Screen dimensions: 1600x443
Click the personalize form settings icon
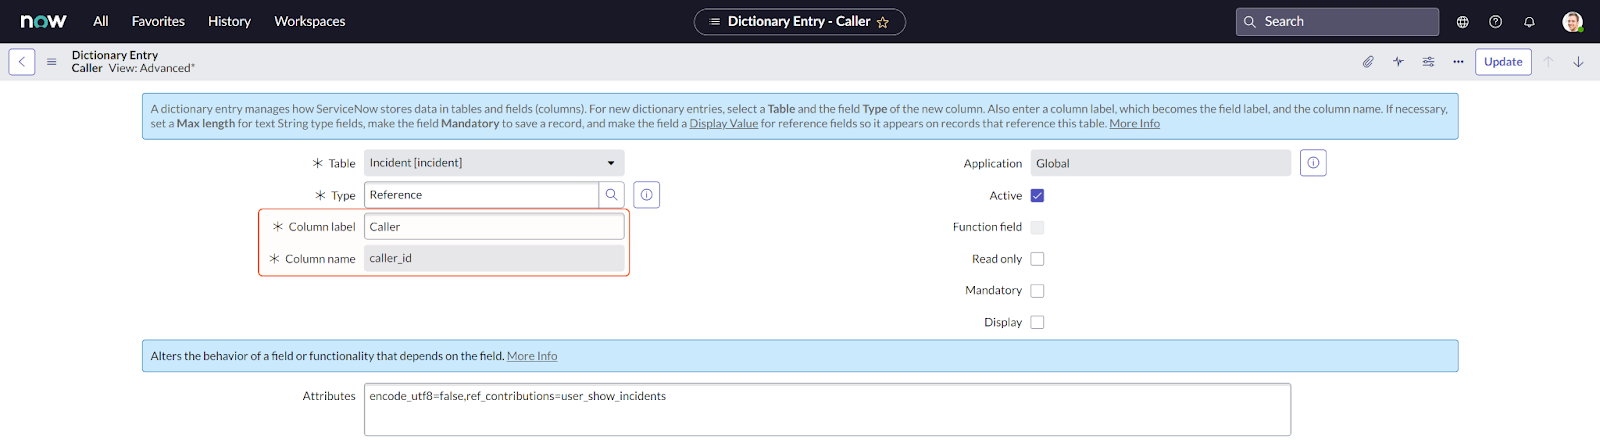(x=1428, y=62)
